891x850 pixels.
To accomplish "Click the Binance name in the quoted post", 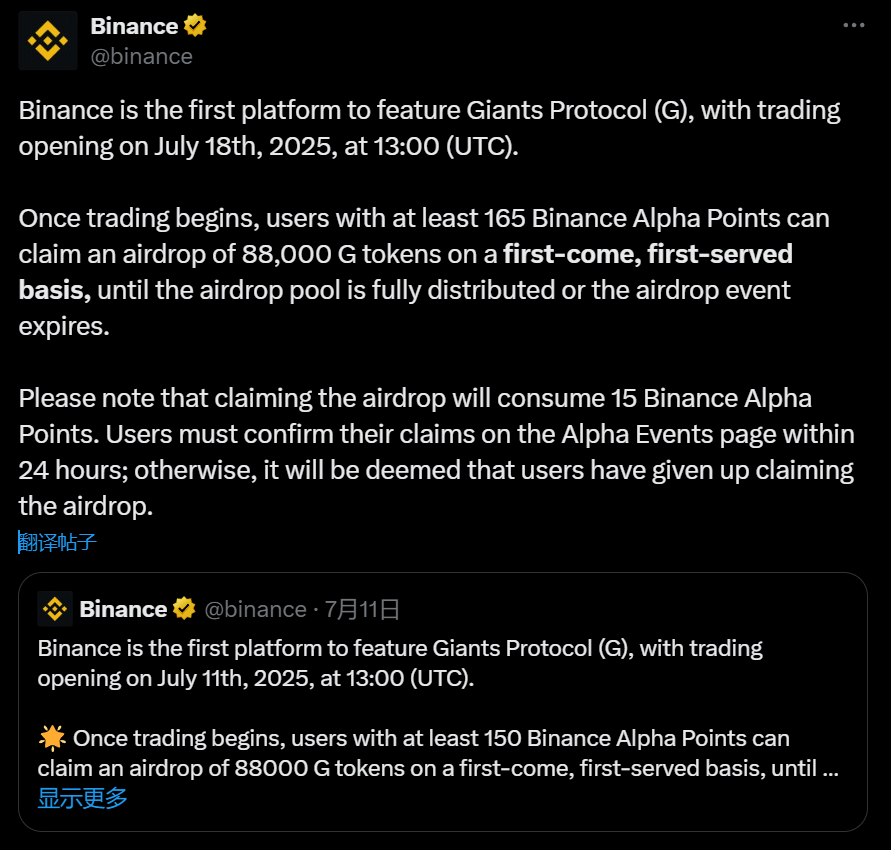I will [123, 609].
